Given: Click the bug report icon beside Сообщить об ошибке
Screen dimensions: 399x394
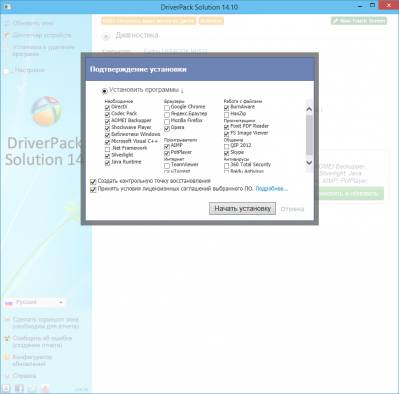Looking at the screenshot, I should [x=7, y=339].
